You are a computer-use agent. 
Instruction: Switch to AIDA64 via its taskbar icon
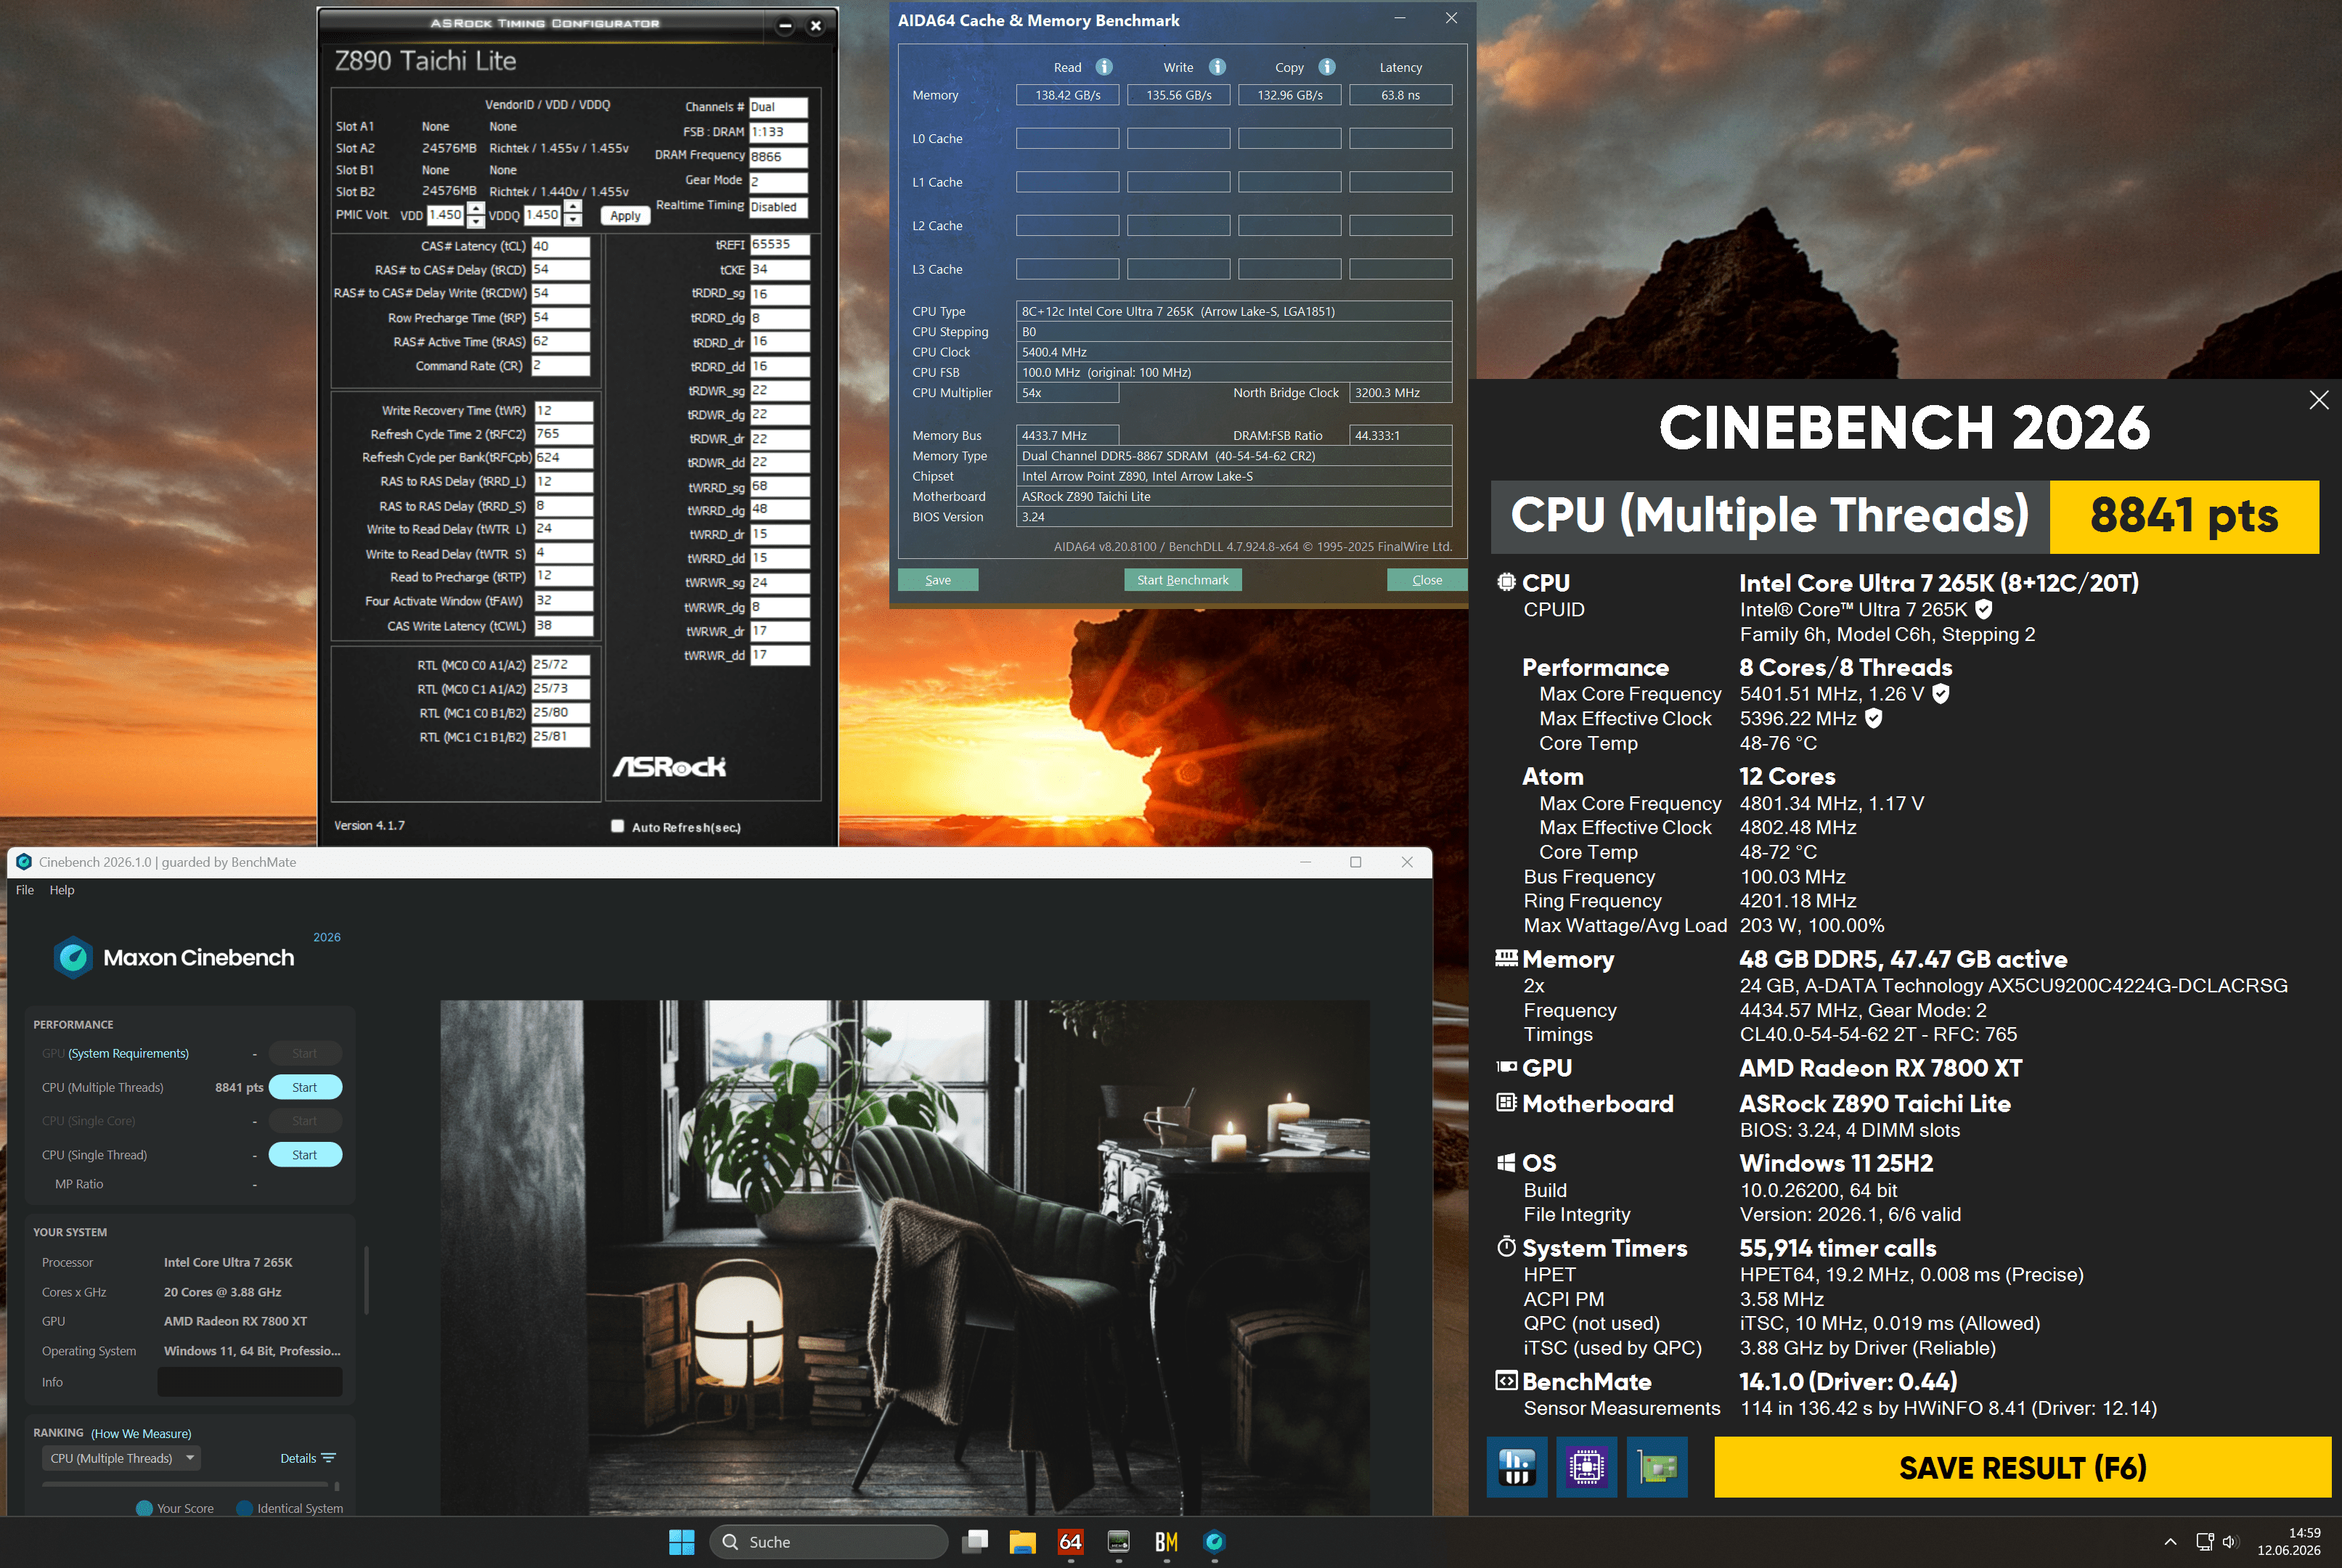pos(1070,1542)
